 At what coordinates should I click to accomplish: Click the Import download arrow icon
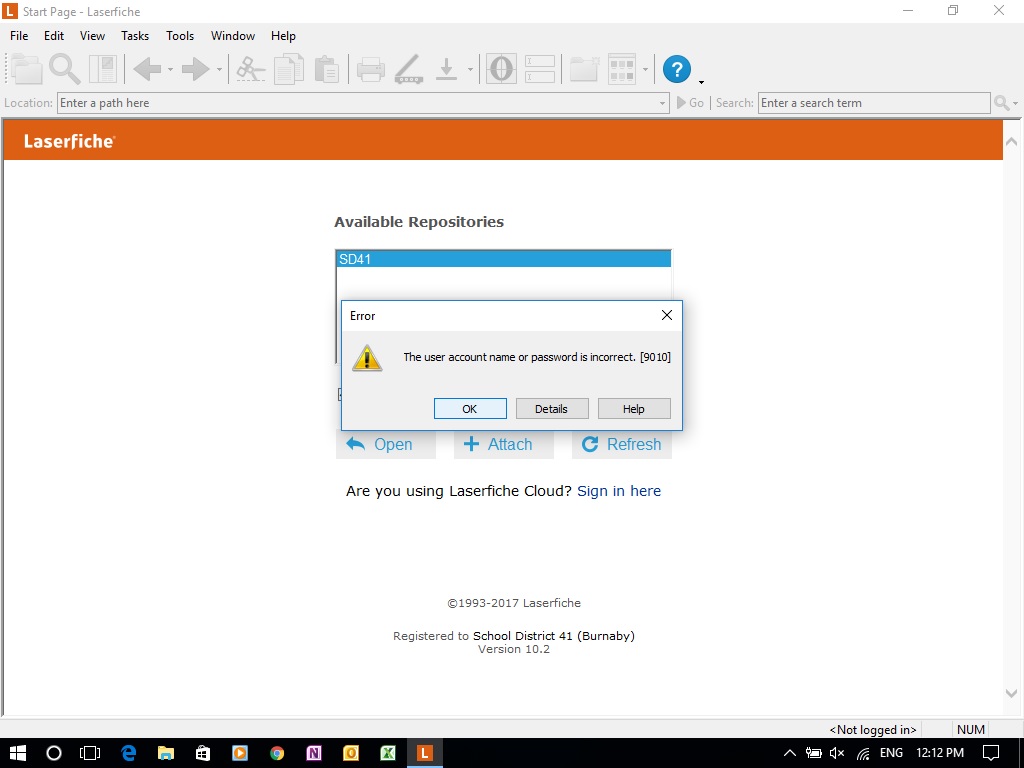(x=447, y=69)
